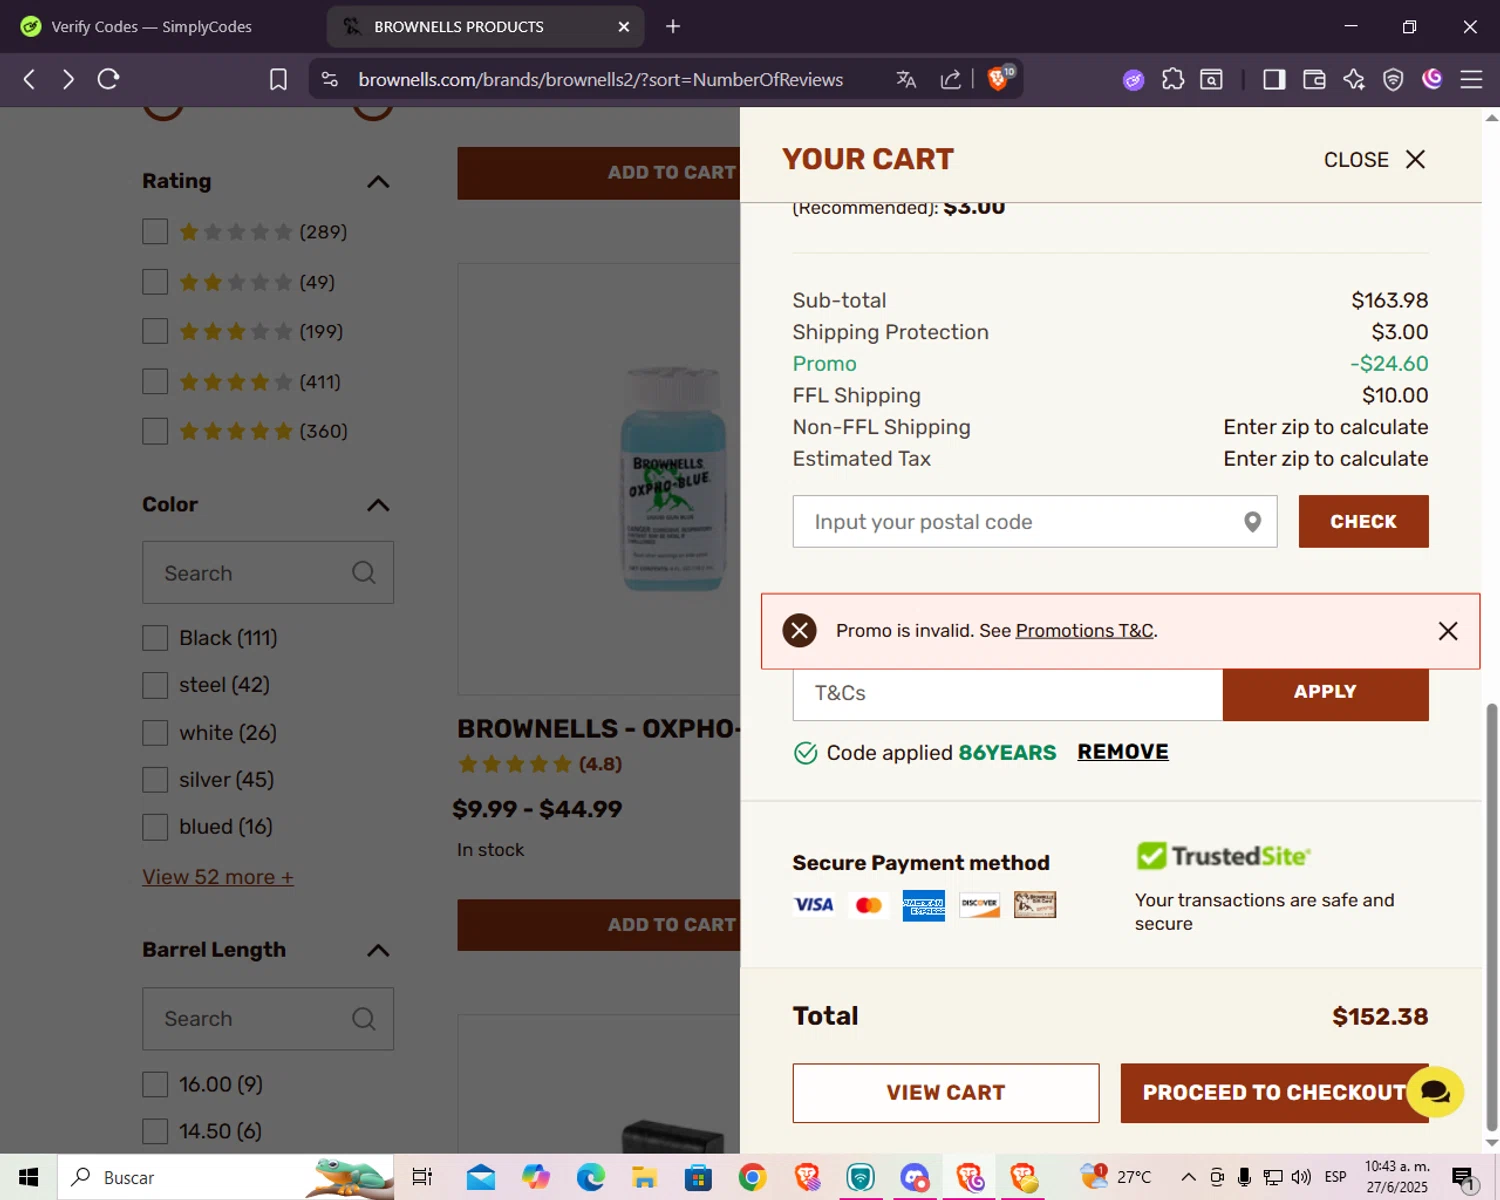
Task: Go back with the browser back arrow
Action: [x=29, y=79]
